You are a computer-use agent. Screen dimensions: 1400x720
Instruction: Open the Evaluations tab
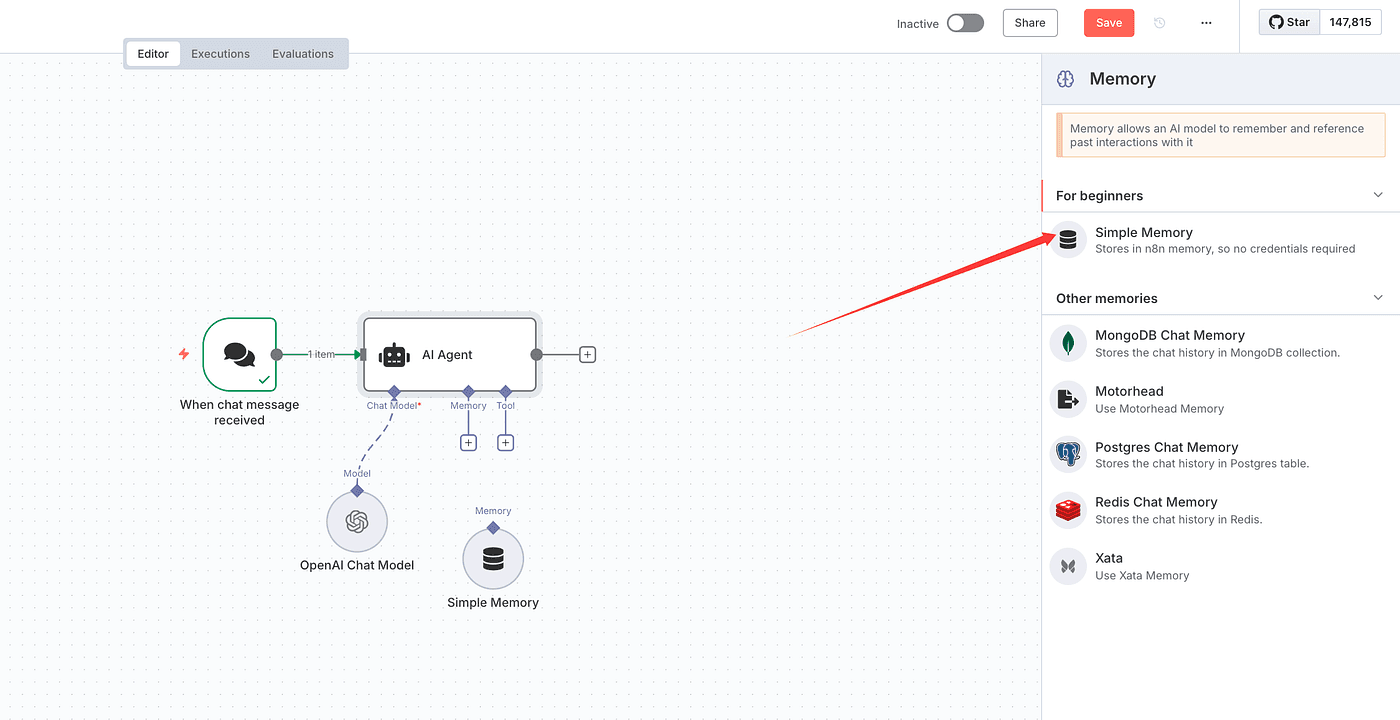[303, 54]
